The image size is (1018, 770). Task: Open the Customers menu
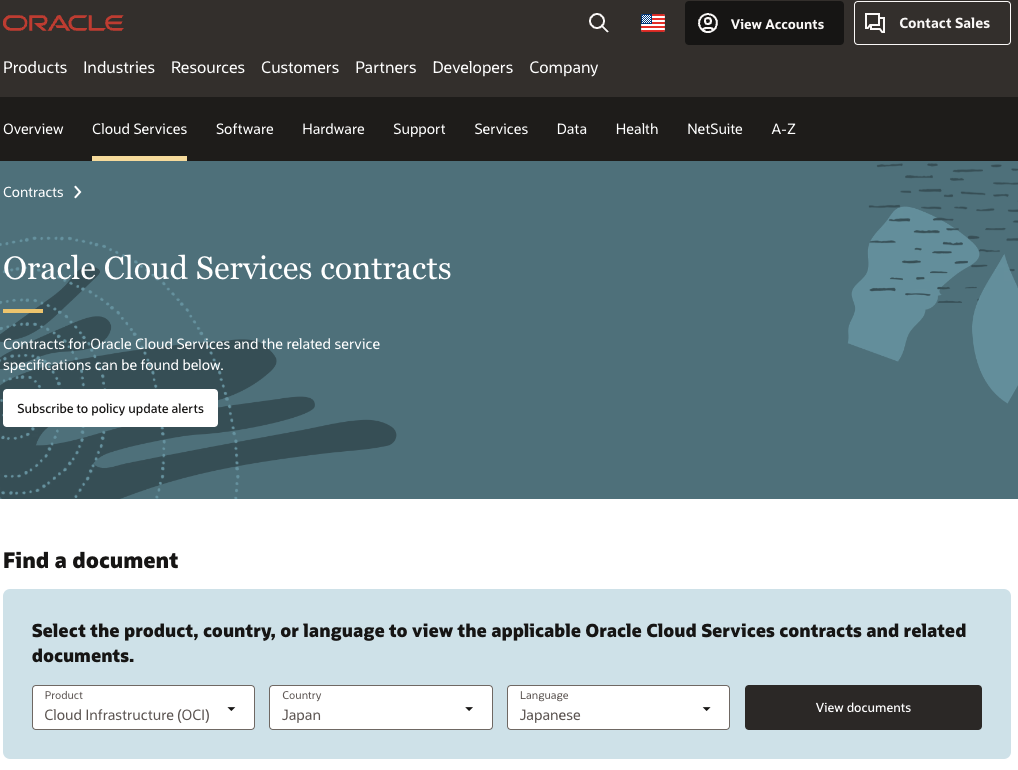click(x=300, y=68)
